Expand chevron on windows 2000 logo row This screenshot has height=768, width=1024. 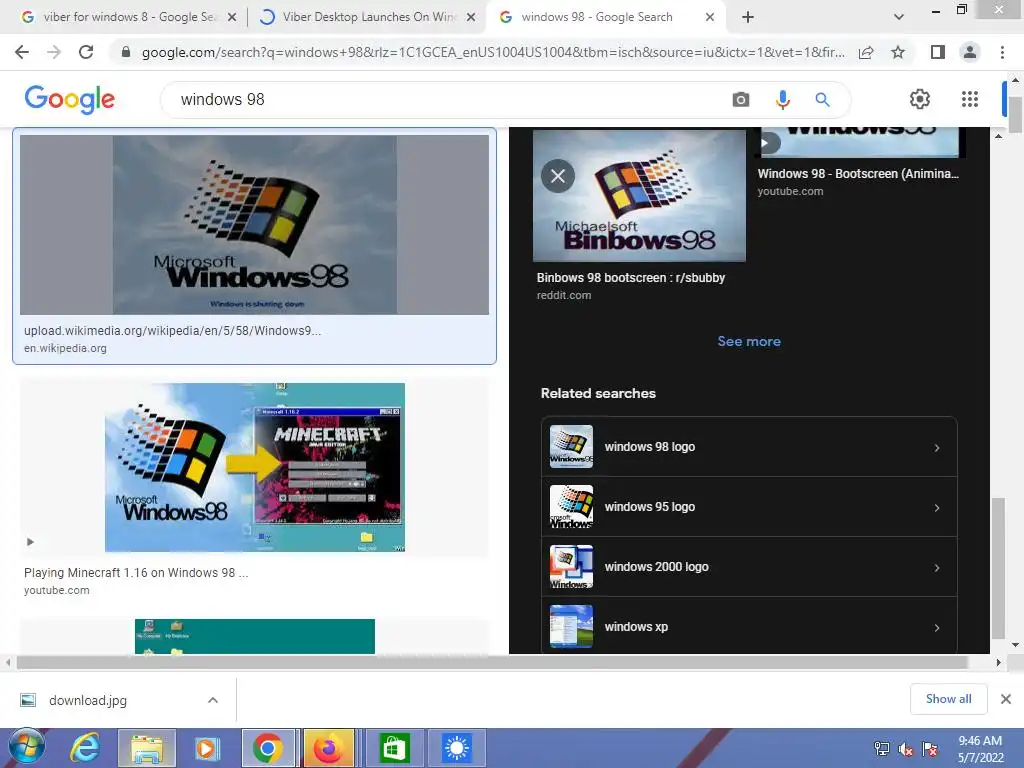(936, 568)
